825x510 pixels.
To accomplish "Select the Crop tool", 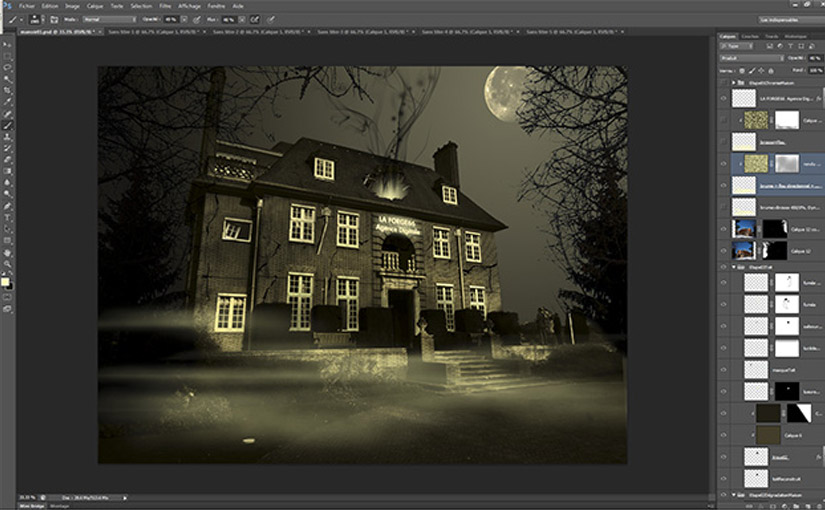I will coord(7,91).
